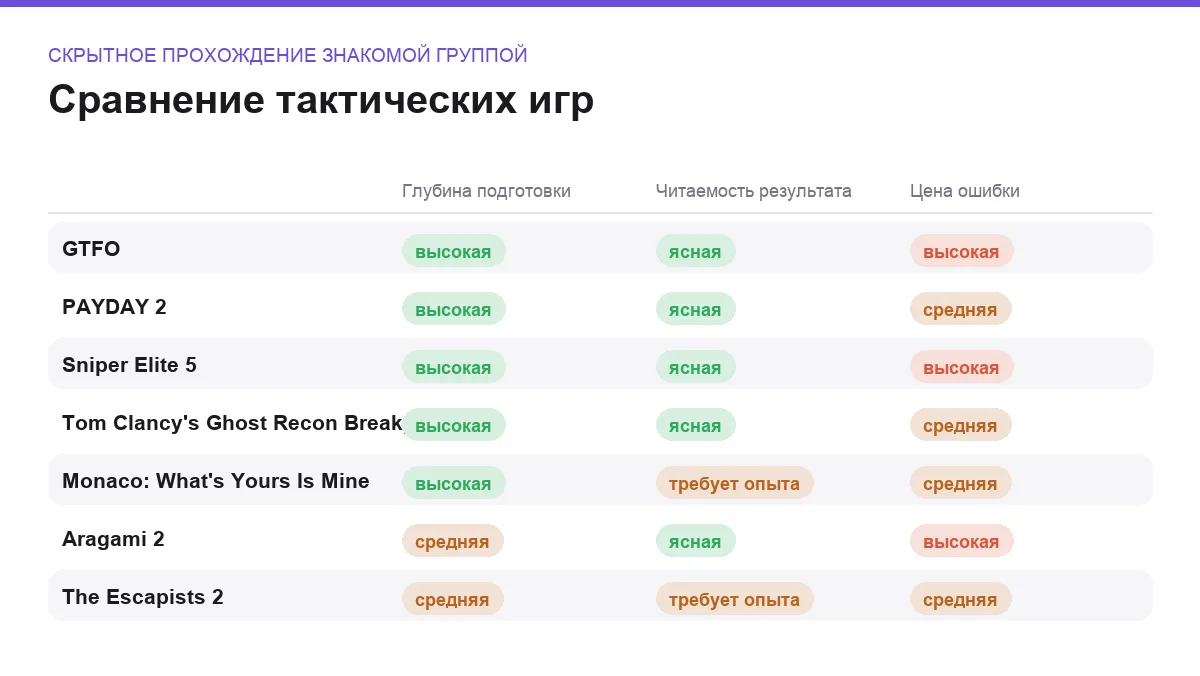The height and width of the screenshot is (676, 1200).
Task: Click the 'Читаемость результата' column header
Action: 754,191
